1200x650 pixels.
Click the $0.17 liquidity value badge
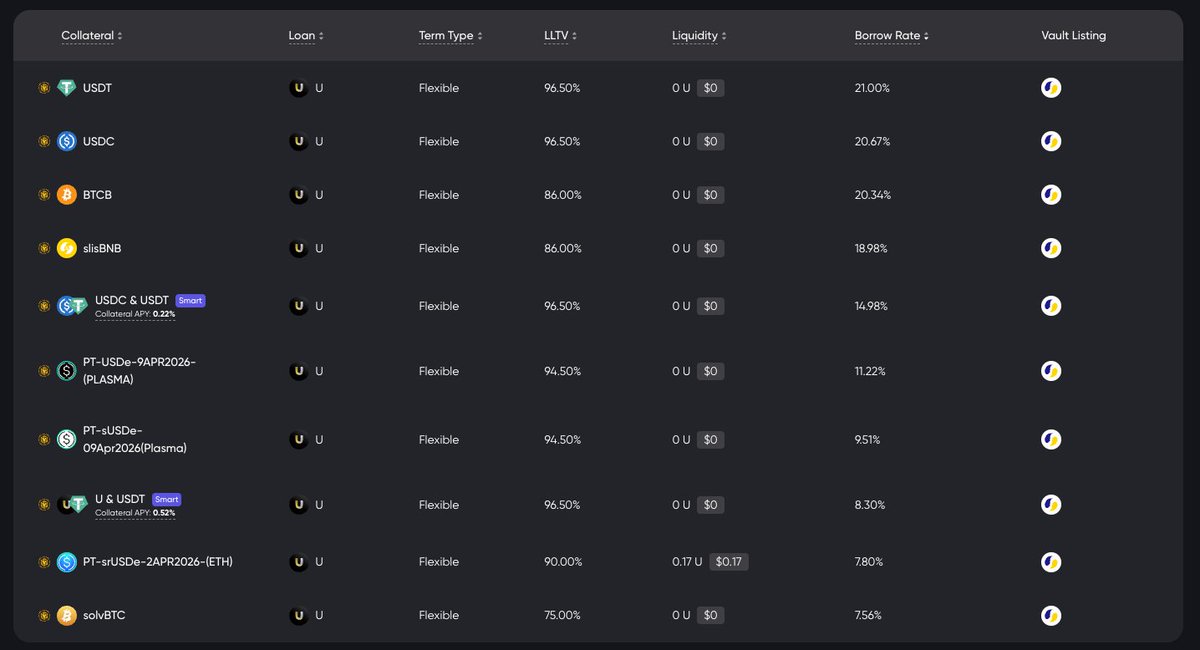pyautogui.click(x=728, y=562)
